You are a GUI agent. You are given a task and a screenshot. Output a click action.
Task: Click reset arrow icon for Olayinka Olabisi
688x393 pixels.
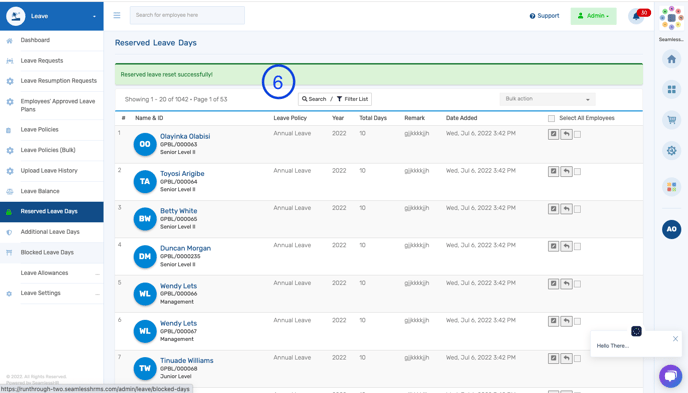pos(566,134)
